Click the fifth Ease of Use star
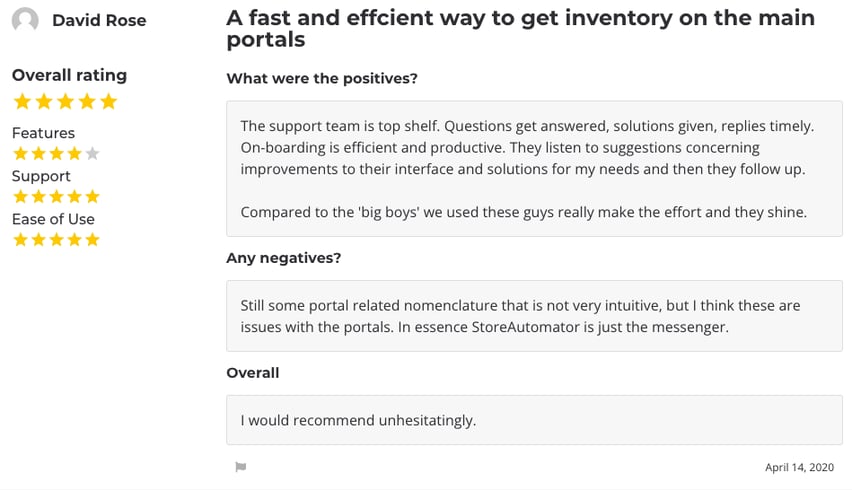This screenshot has width=852, height=490. point(92,240)
